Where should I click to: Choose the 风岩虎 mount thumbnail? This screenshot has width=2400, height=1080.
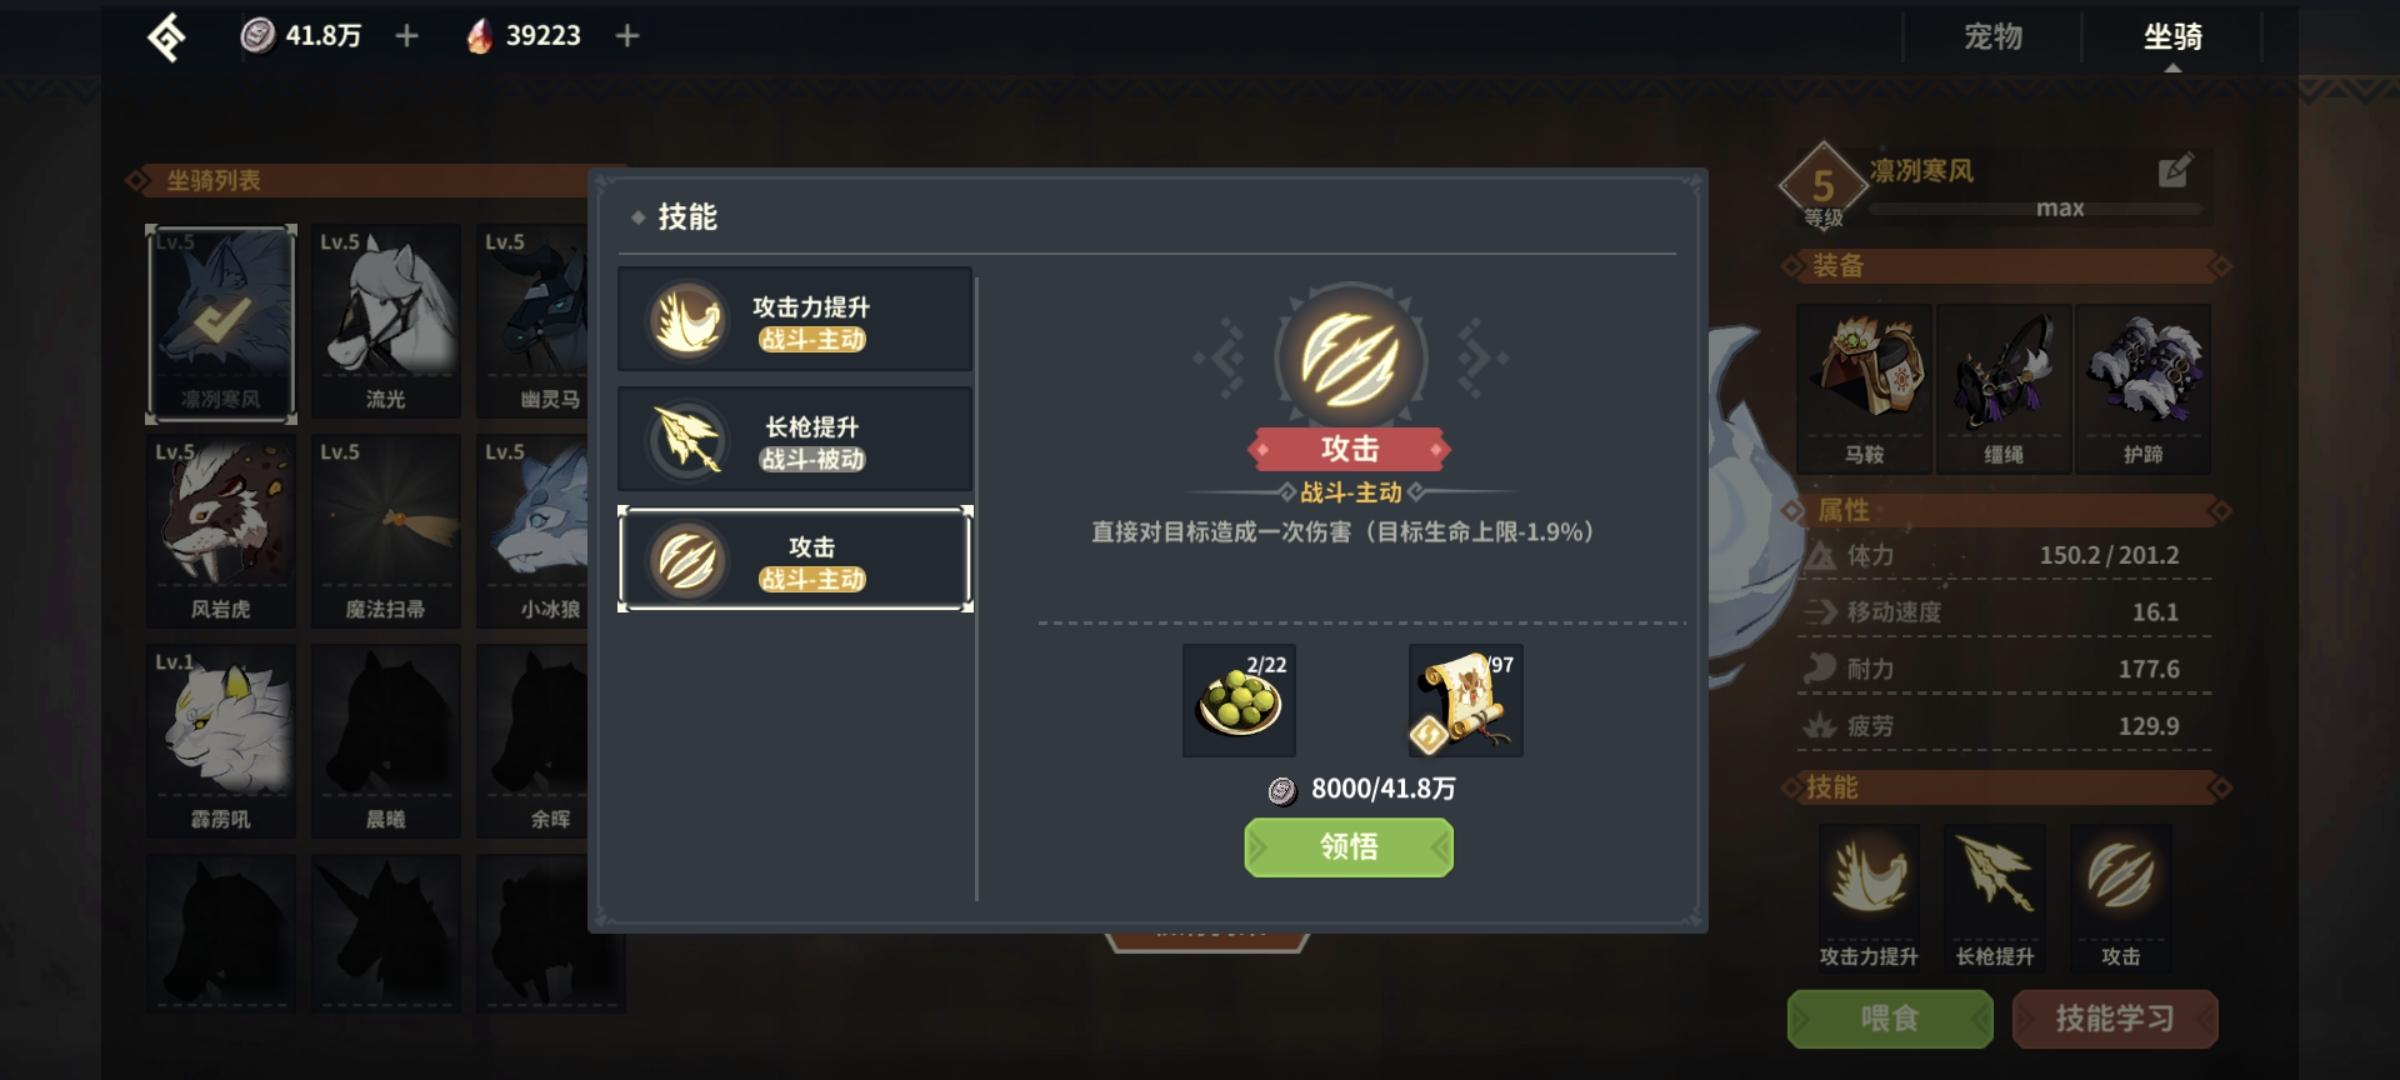coord(221,531)
